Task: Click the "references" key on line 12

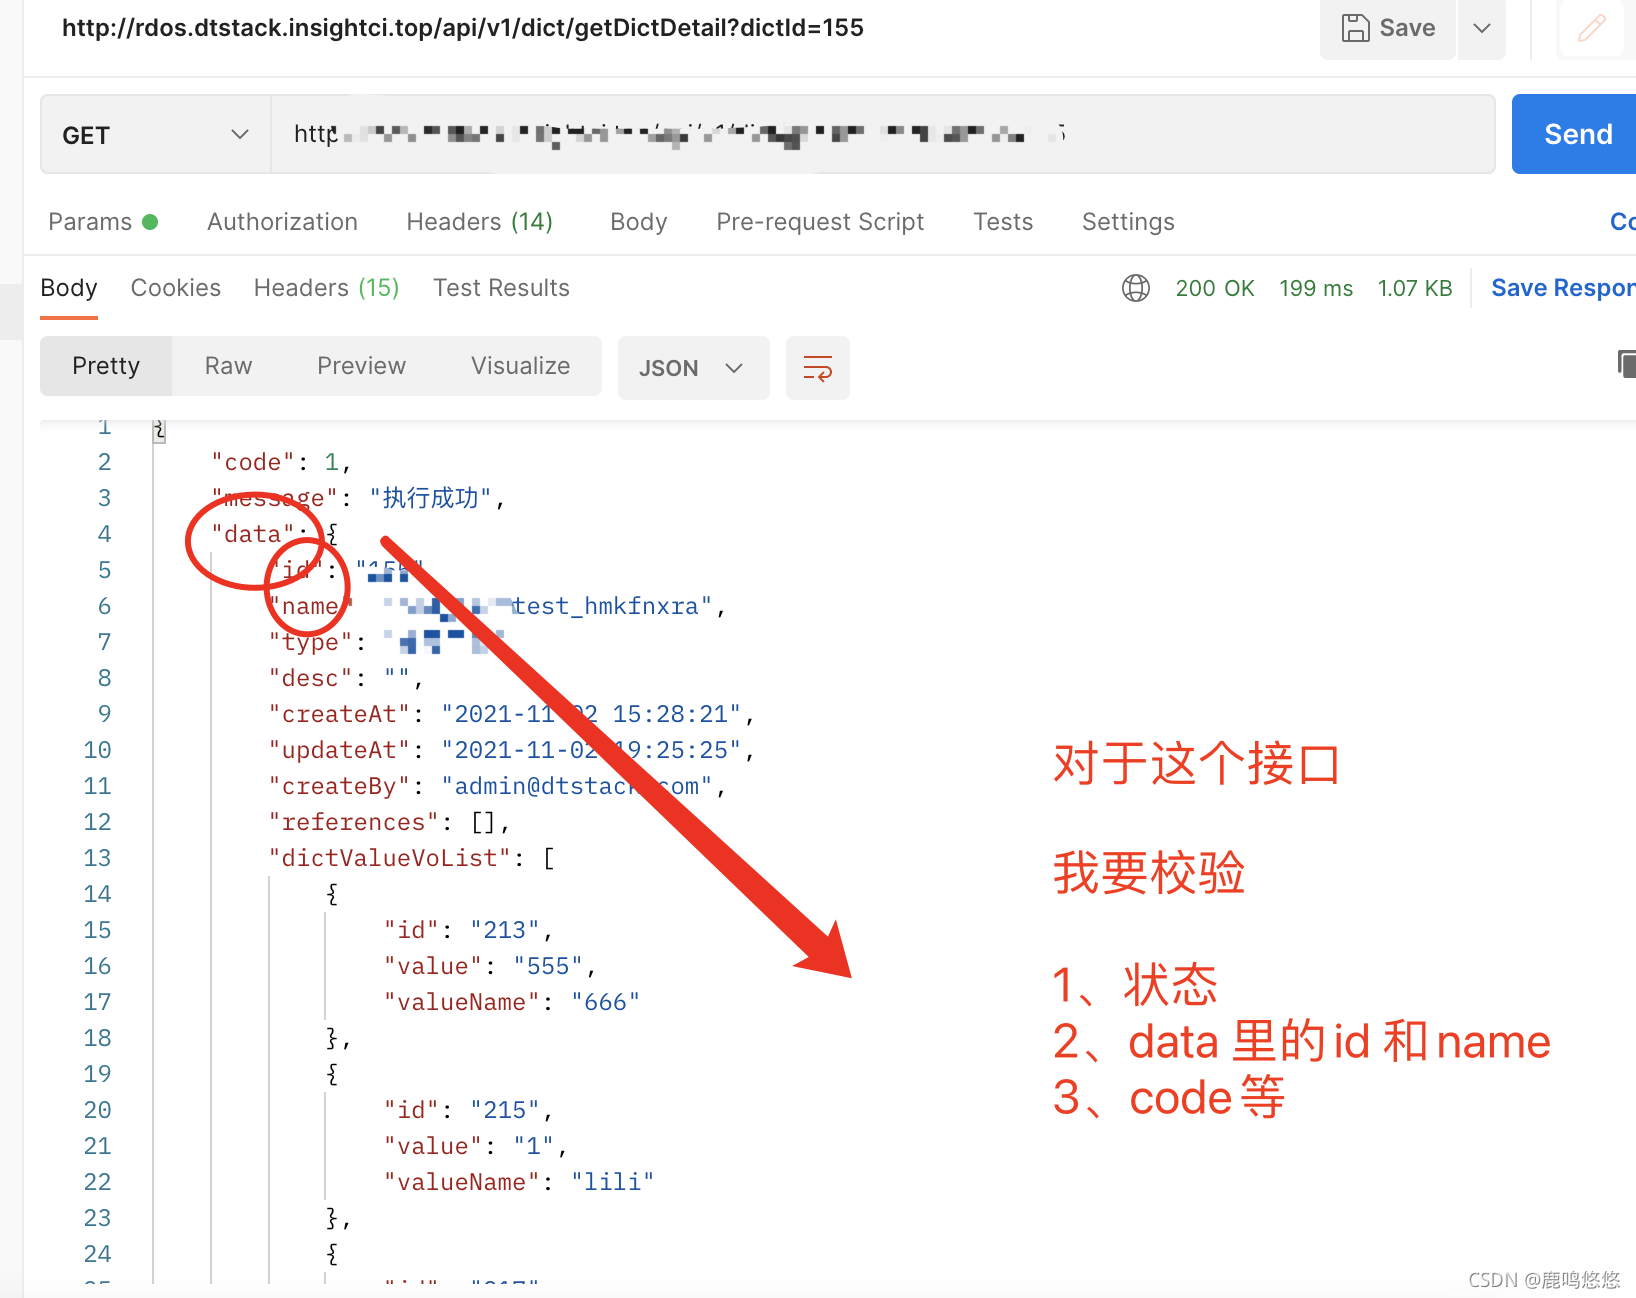Action: coord(354,822)
